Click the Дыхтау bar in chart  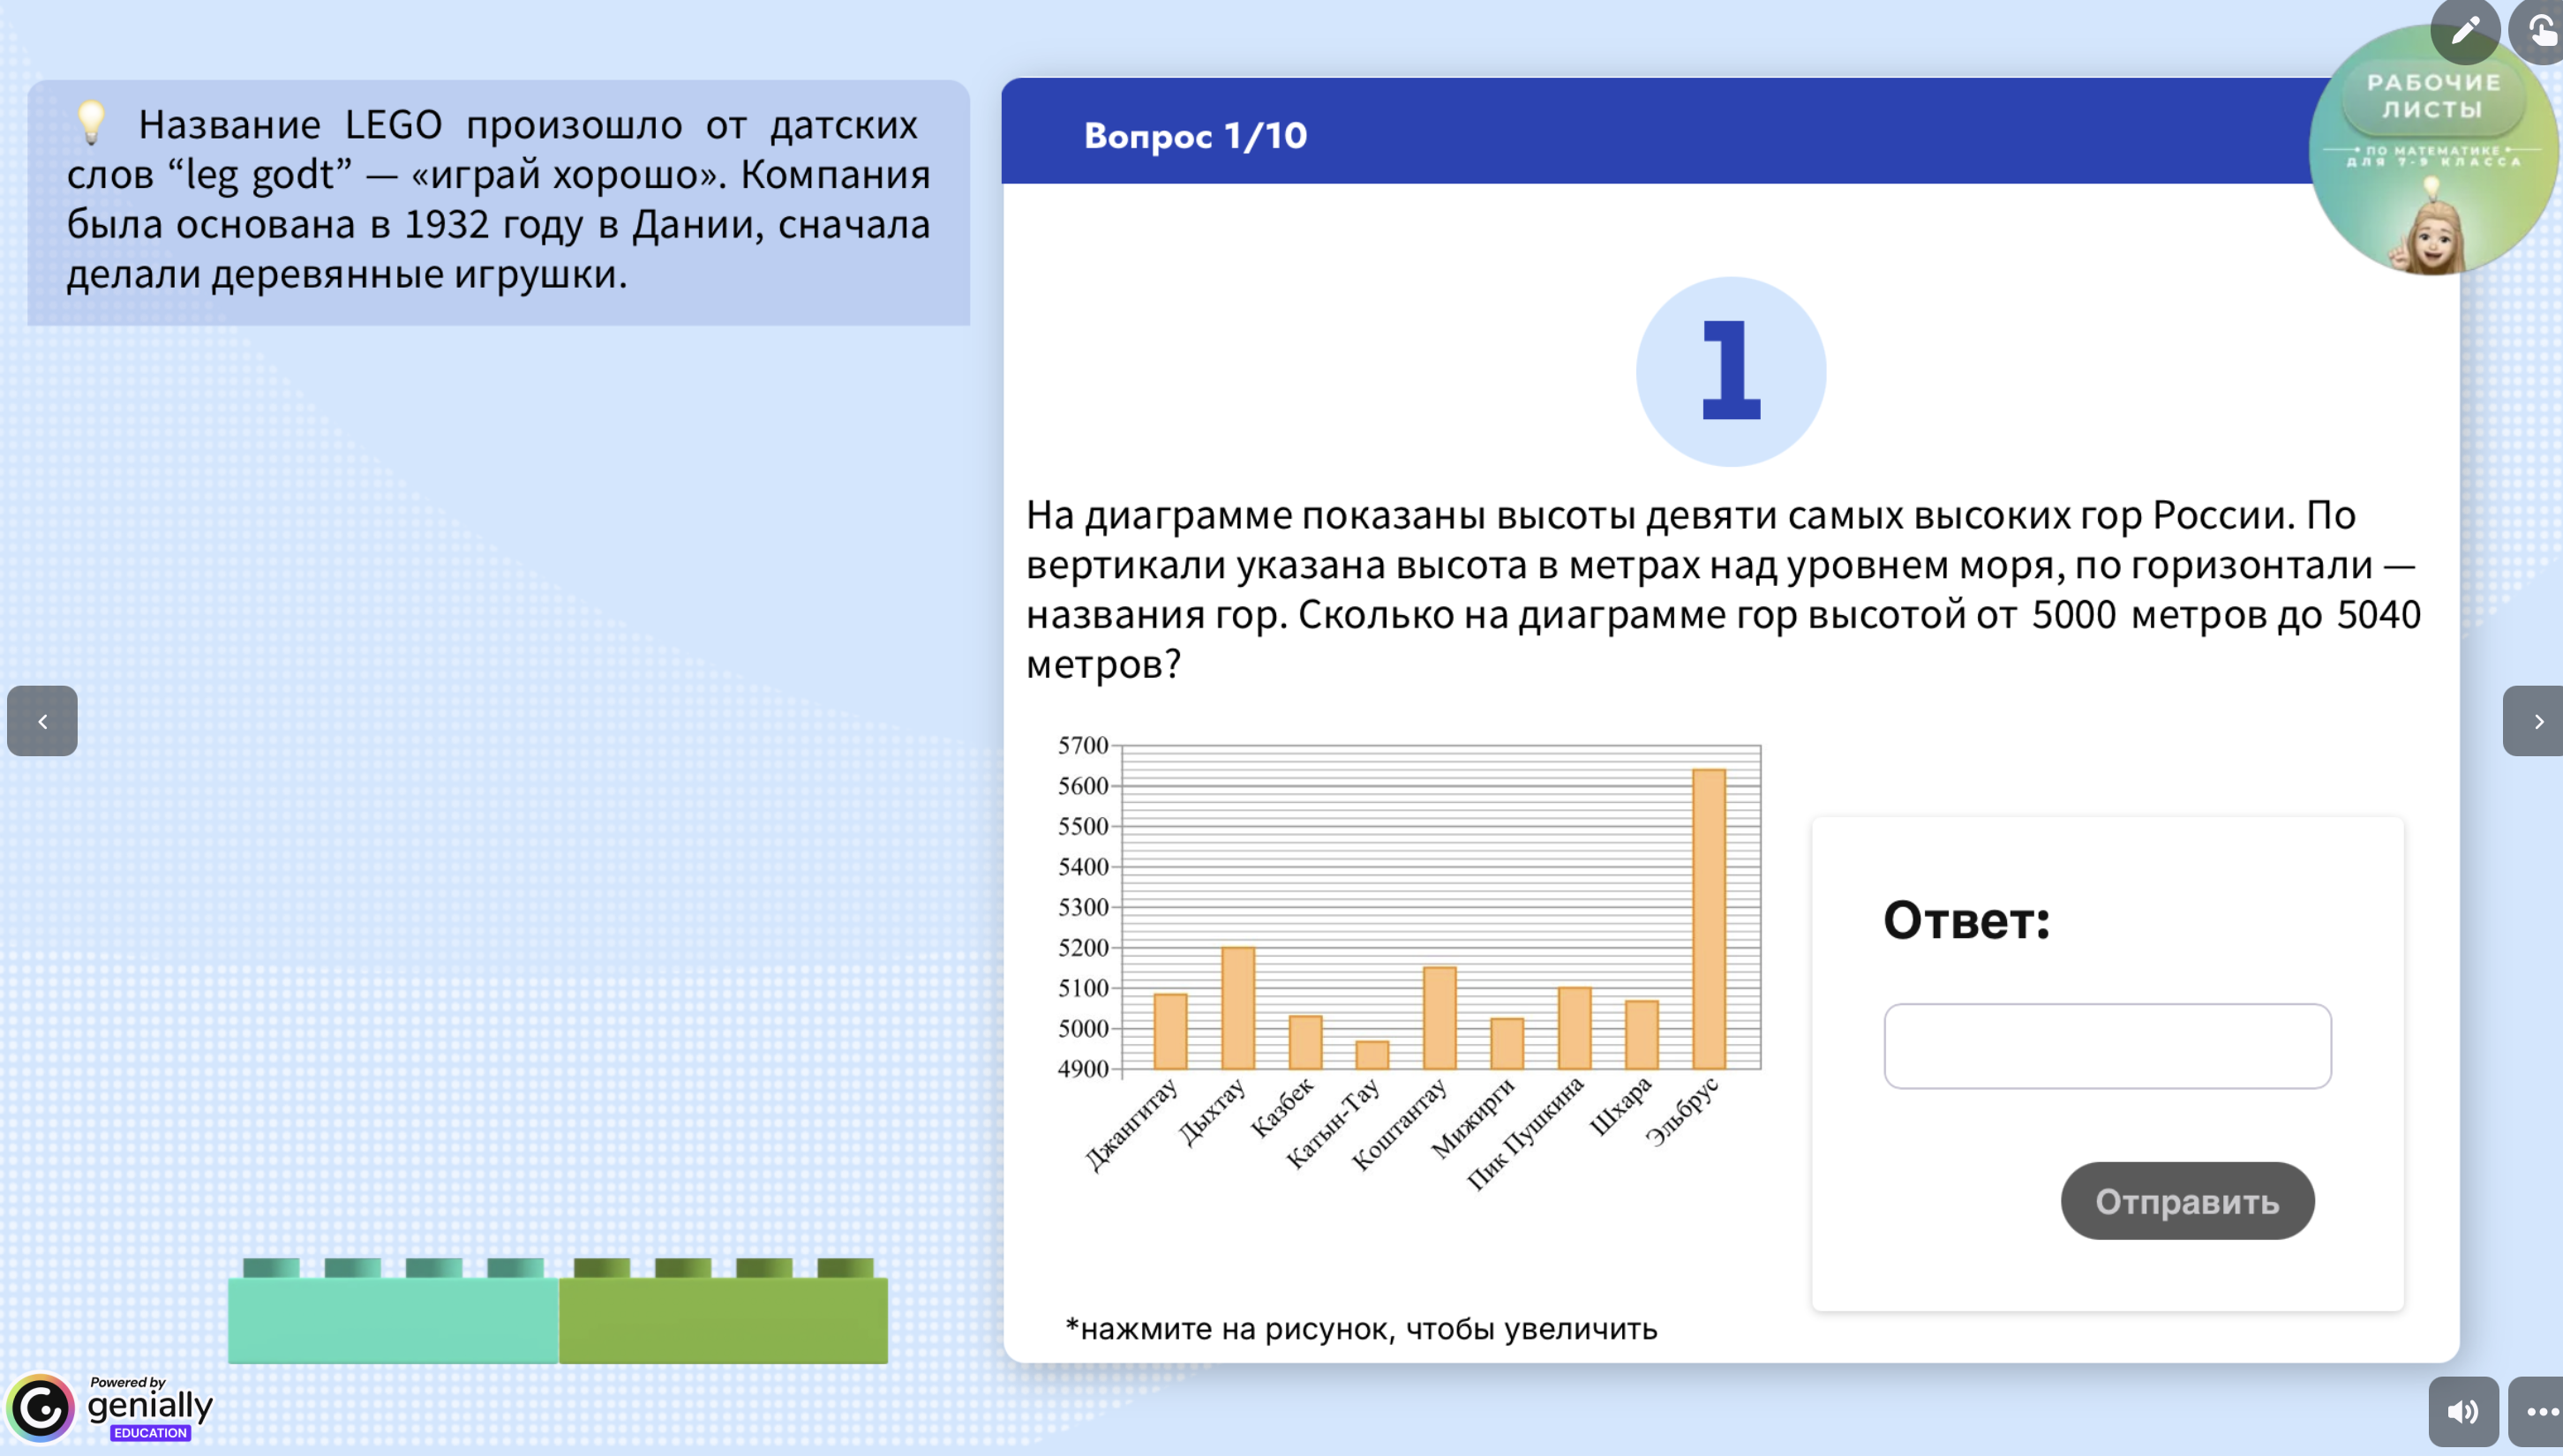tap(1238, 1008)
